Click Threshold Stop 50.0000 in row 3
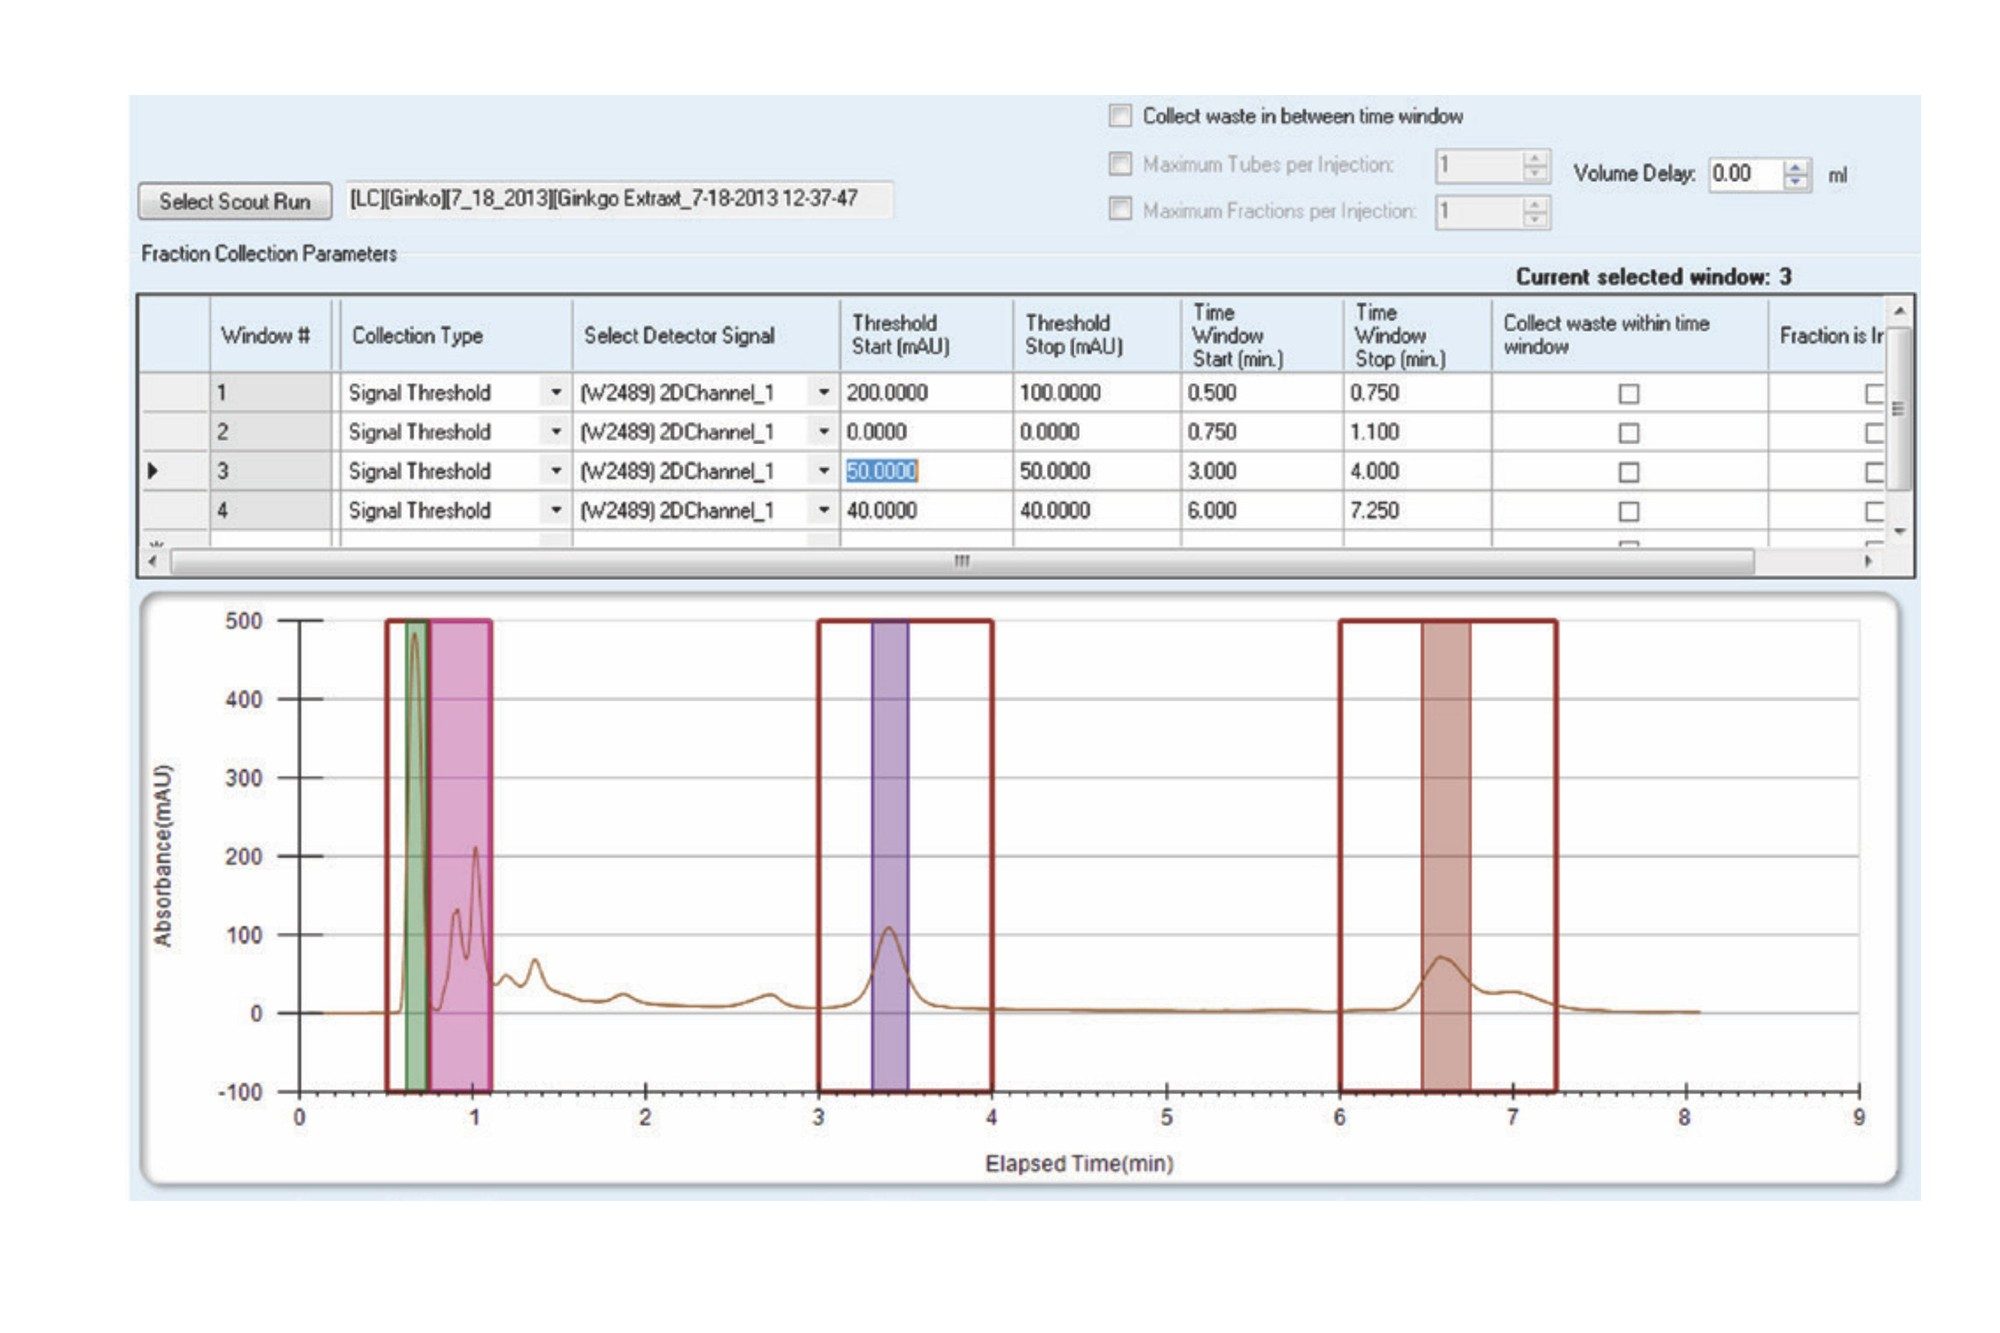Viewport: 2000px width, 1333px height. [x=1096, y=471]
